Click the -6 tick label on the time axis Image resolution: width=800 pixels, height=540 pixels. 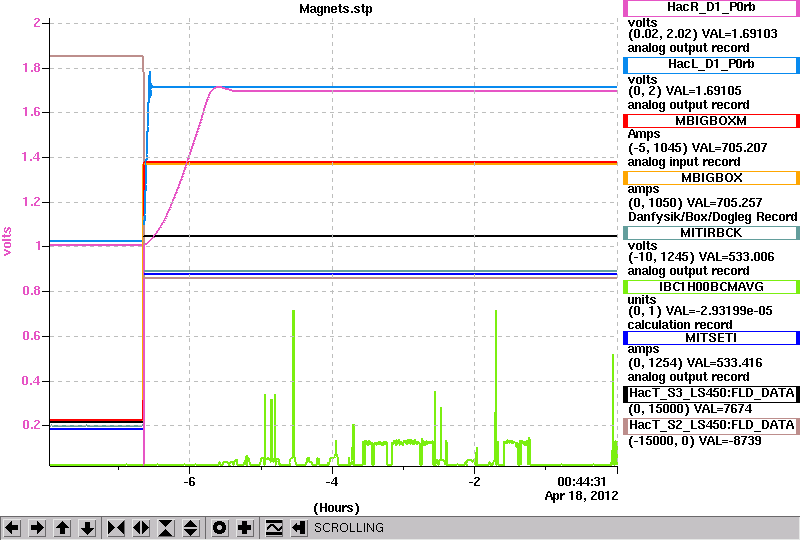coord(189,482)
